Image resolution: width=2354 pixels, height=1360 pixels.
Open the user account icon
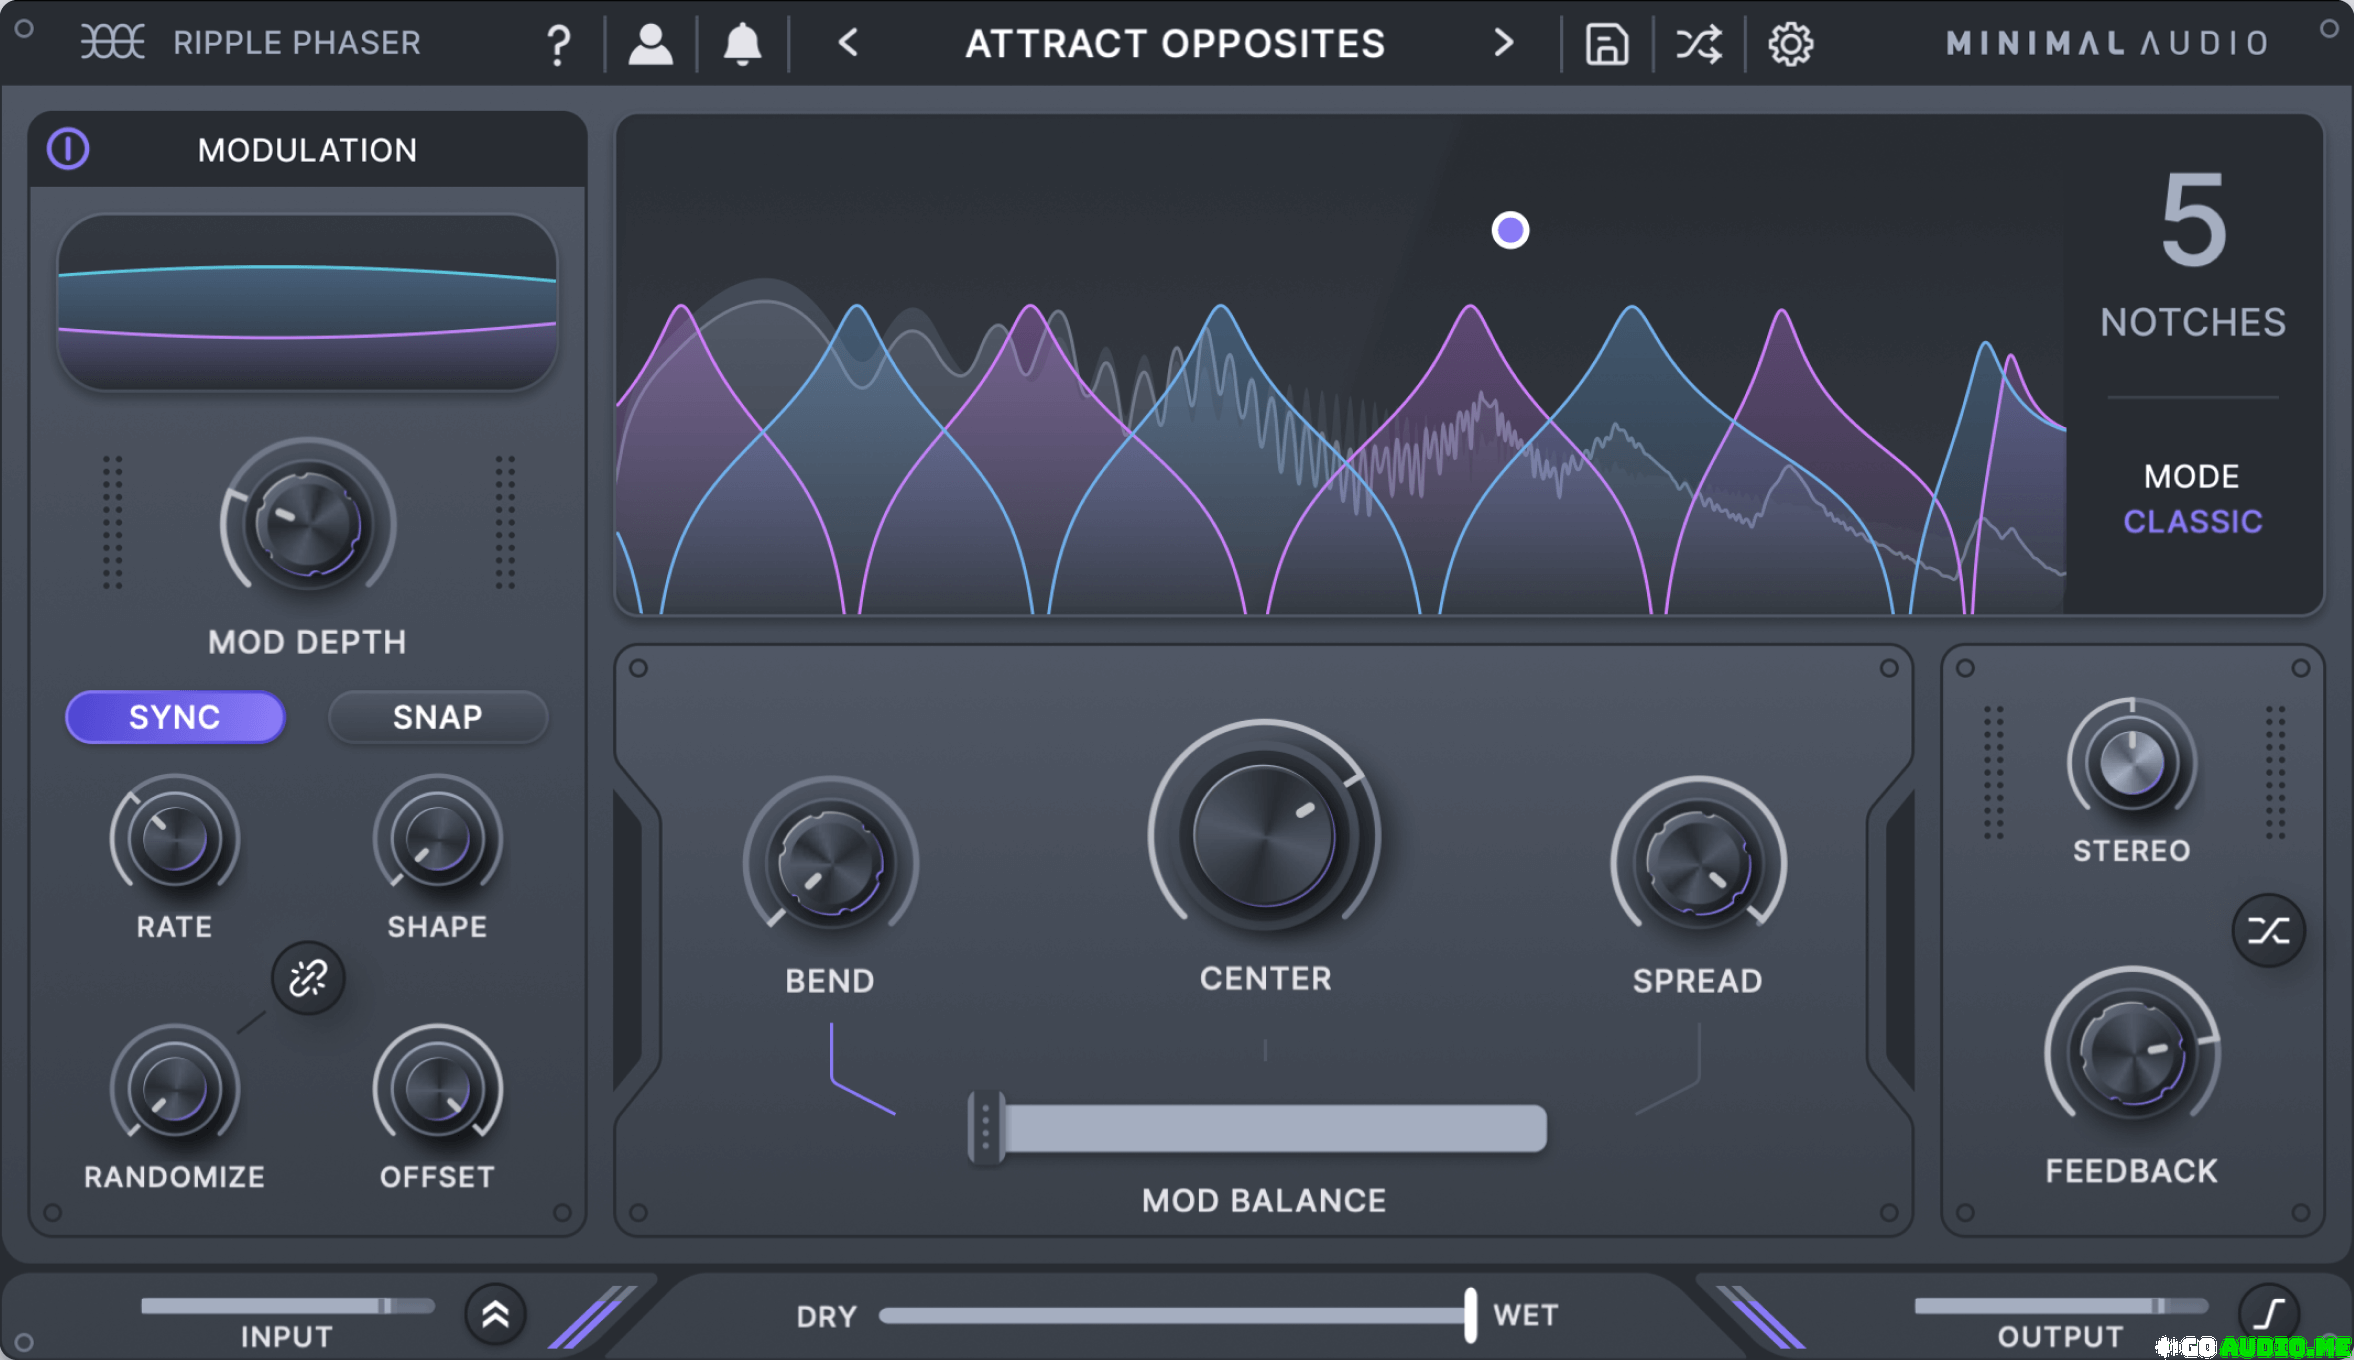[650, 44]
